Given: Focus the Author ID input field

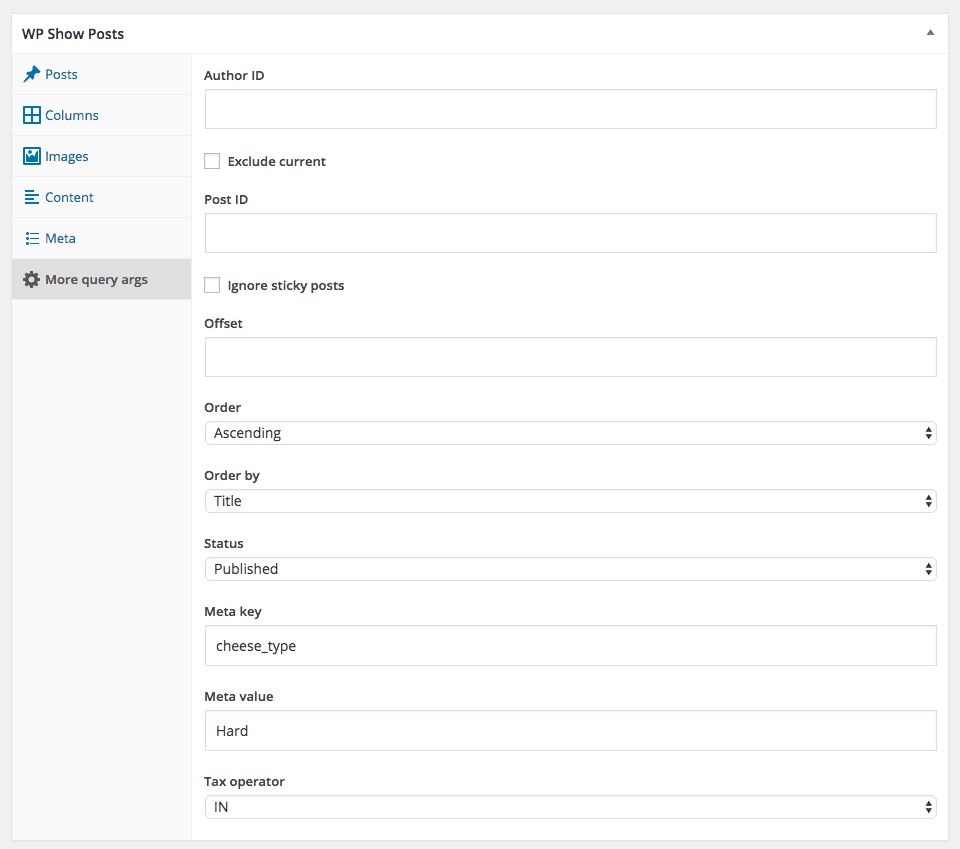Looking at the screenshot, I should coord(571,109).
